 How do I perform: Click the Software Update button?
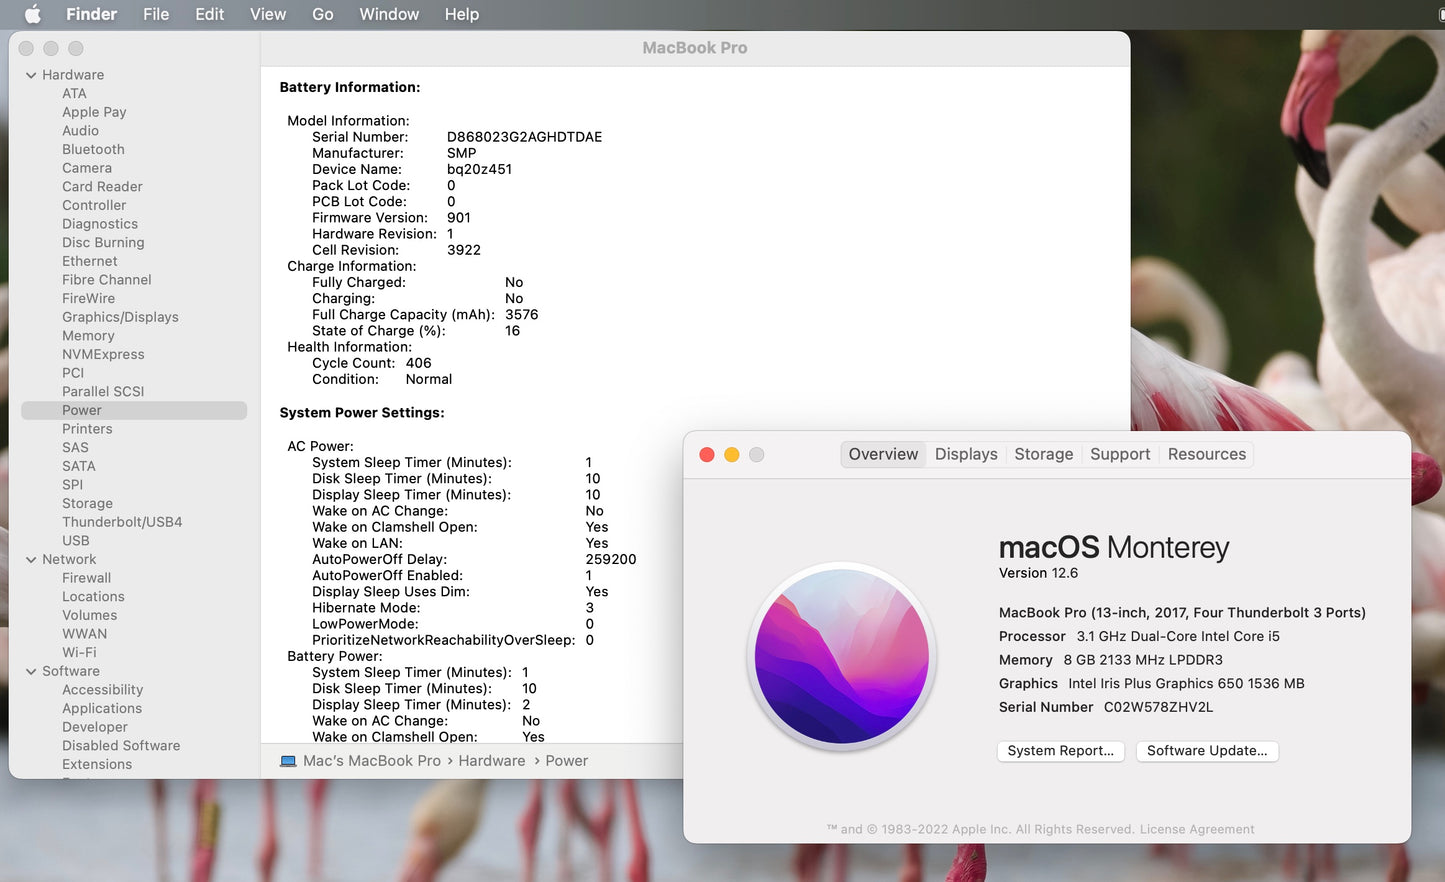(x=1207, y=751)
